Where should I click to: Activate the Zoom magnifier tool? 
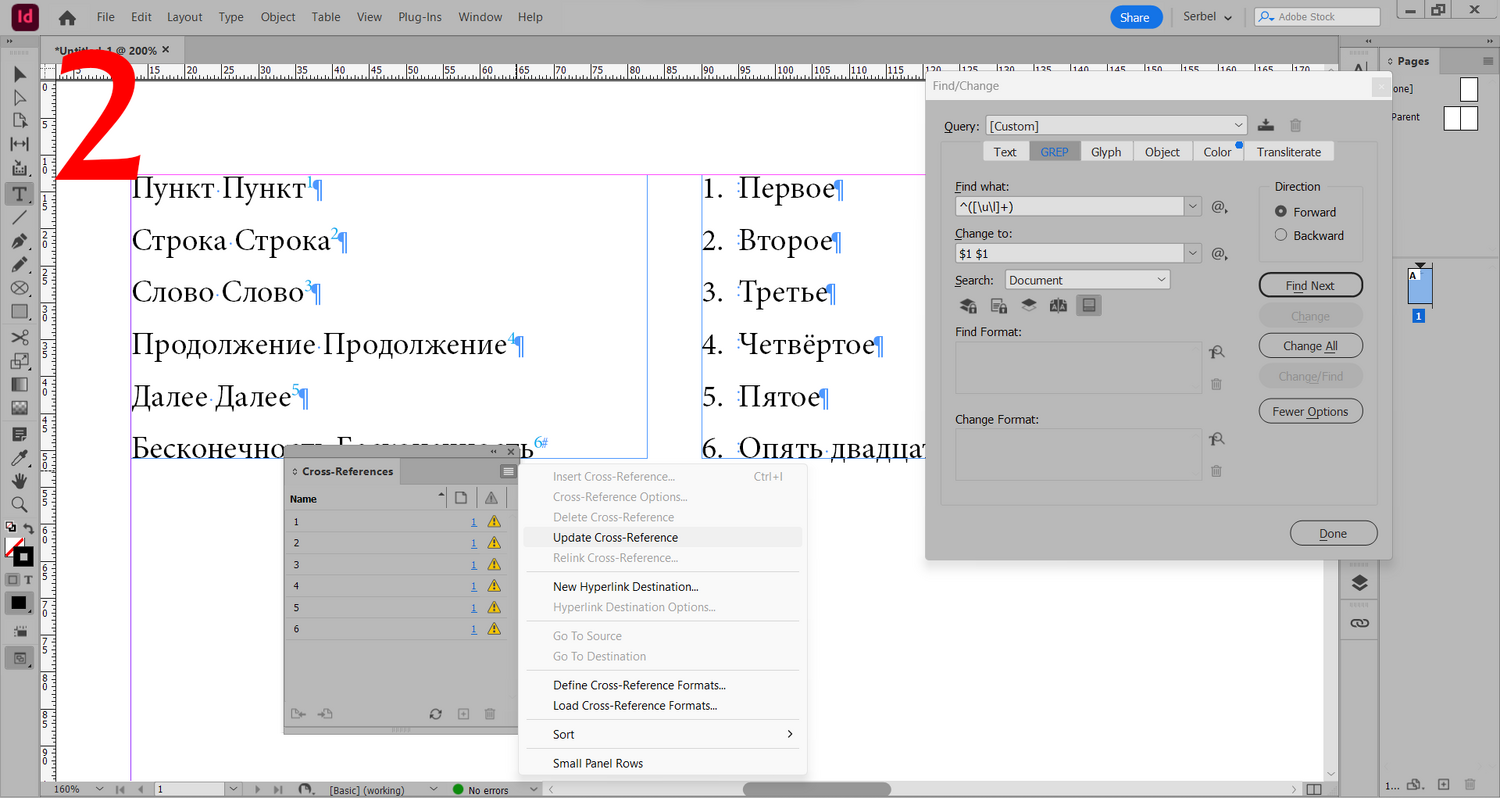[x=19, y=505]
